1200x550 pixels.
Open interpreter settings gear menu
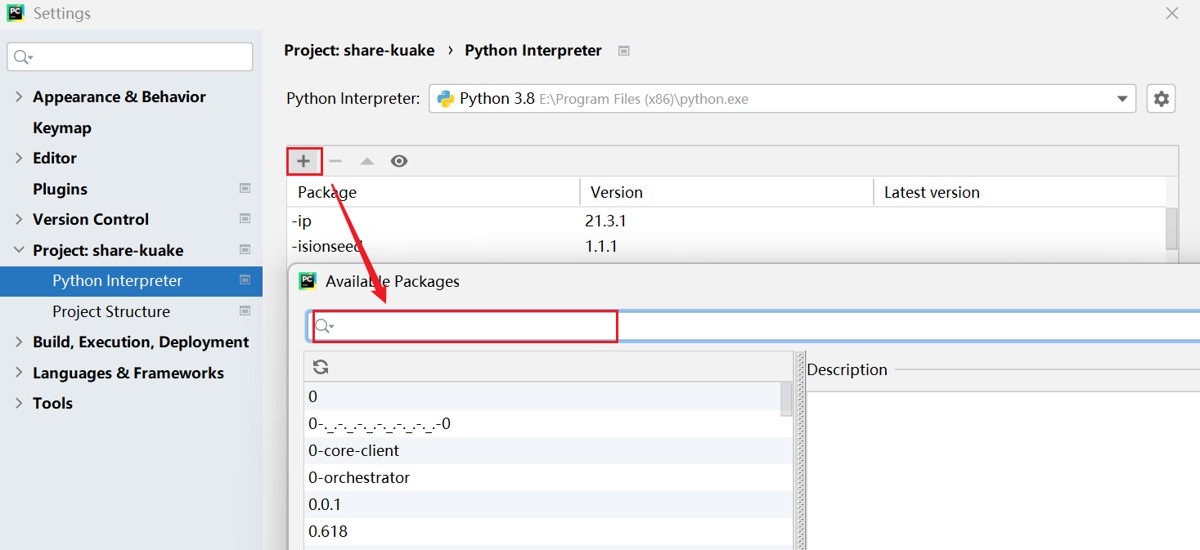pos(1161,99)
